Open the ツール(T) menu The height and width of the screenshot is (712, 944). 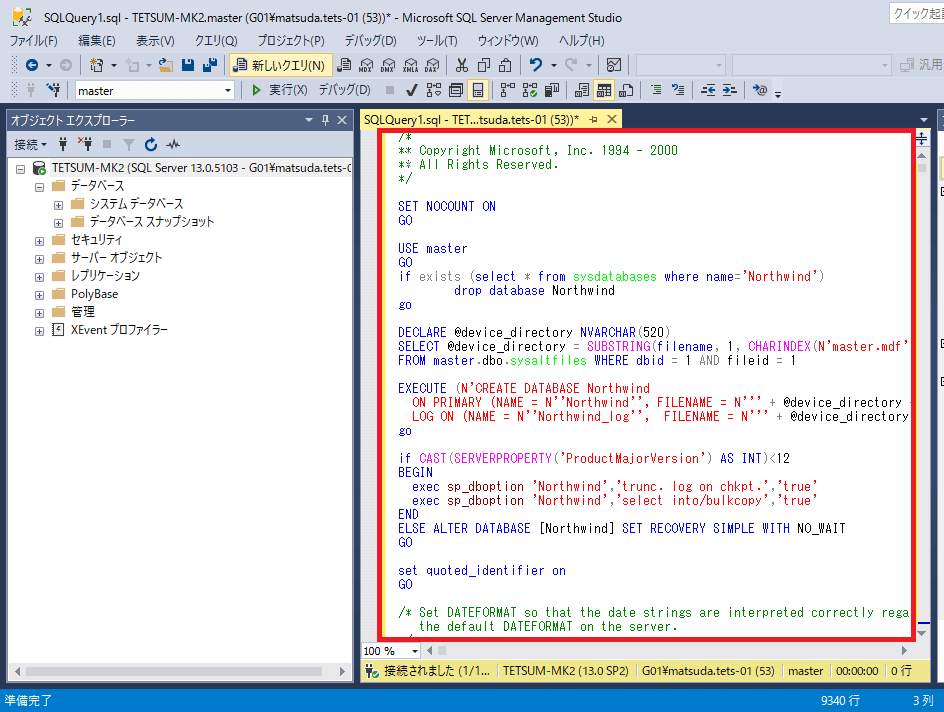point(436,41)
